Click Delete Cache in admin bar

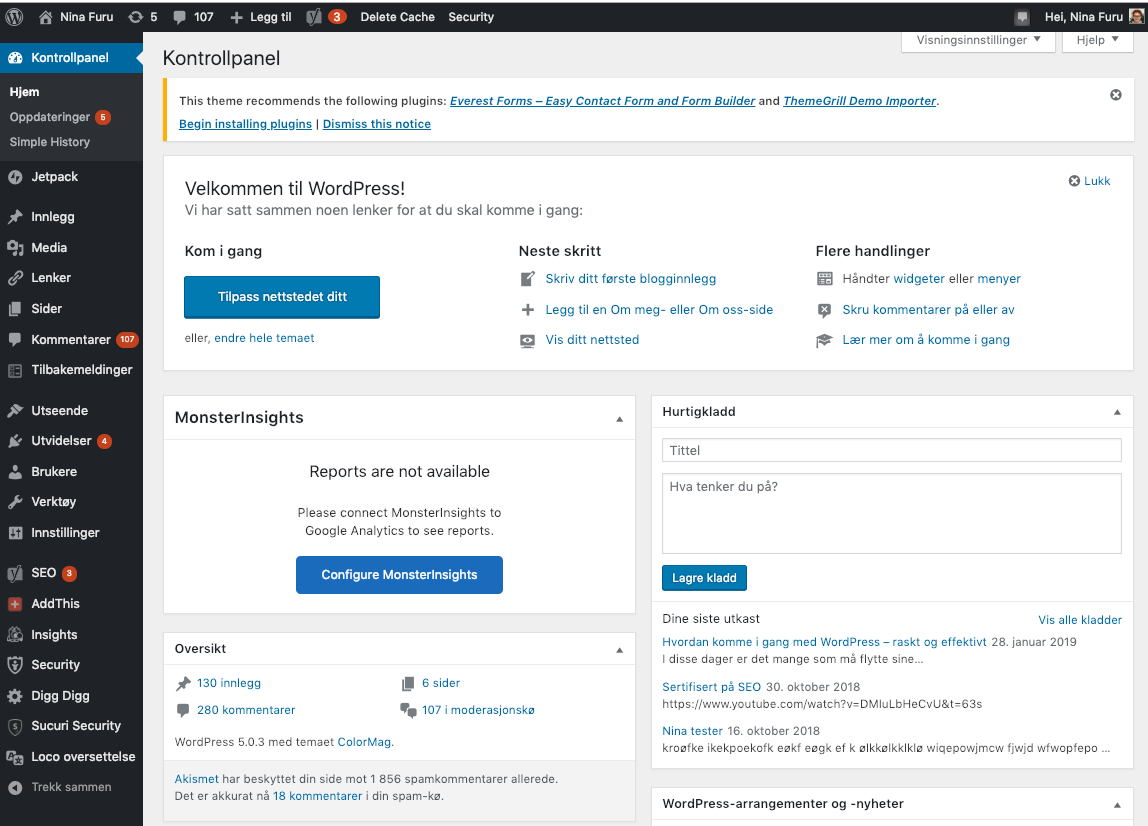(398, 17)
